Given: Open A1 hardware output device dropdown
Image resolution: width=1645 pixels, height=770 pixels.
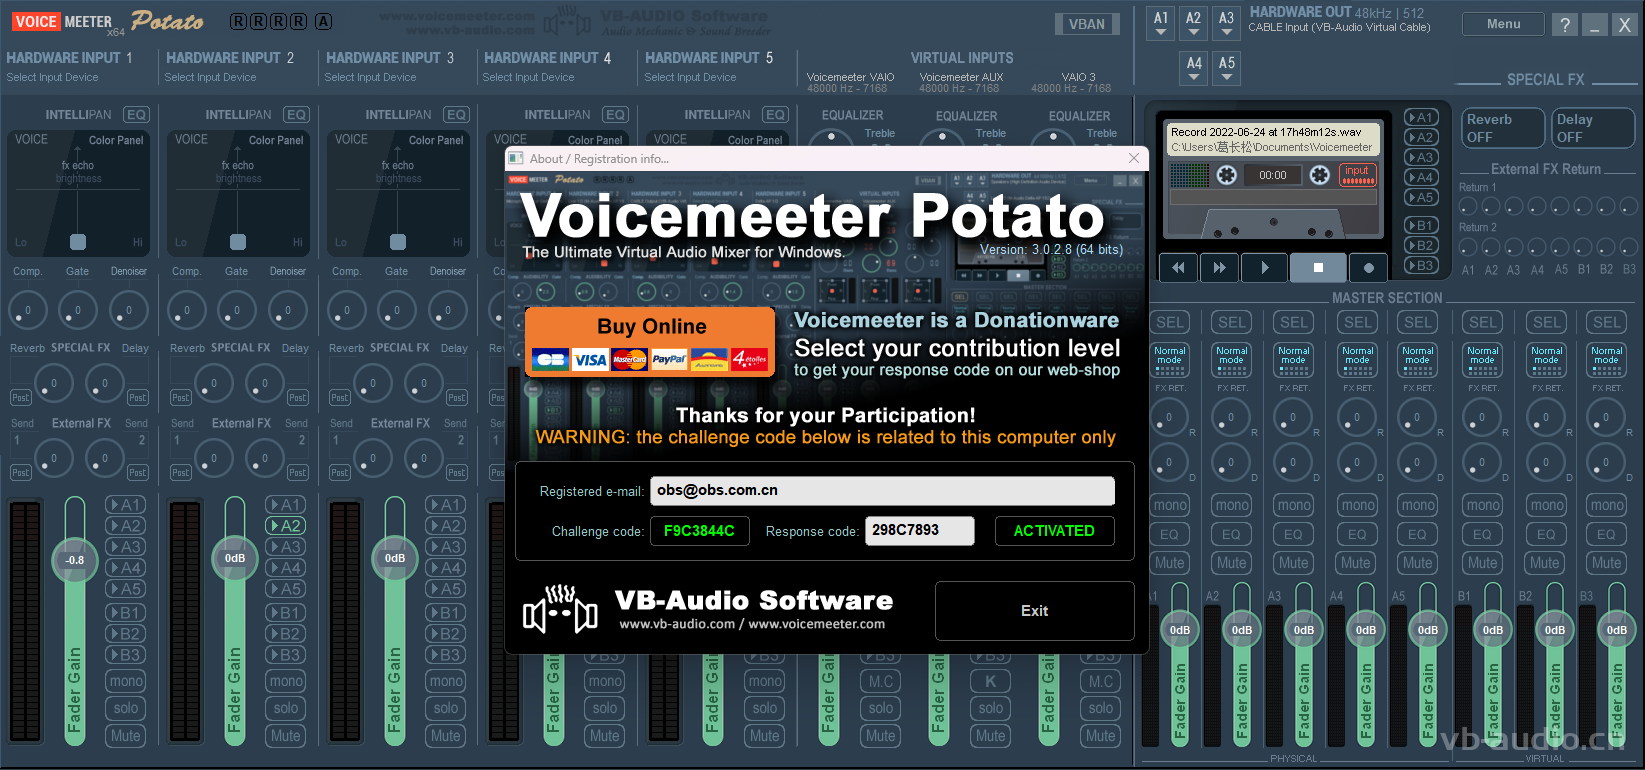Looking at the screenshot, I should [1161, 23].
